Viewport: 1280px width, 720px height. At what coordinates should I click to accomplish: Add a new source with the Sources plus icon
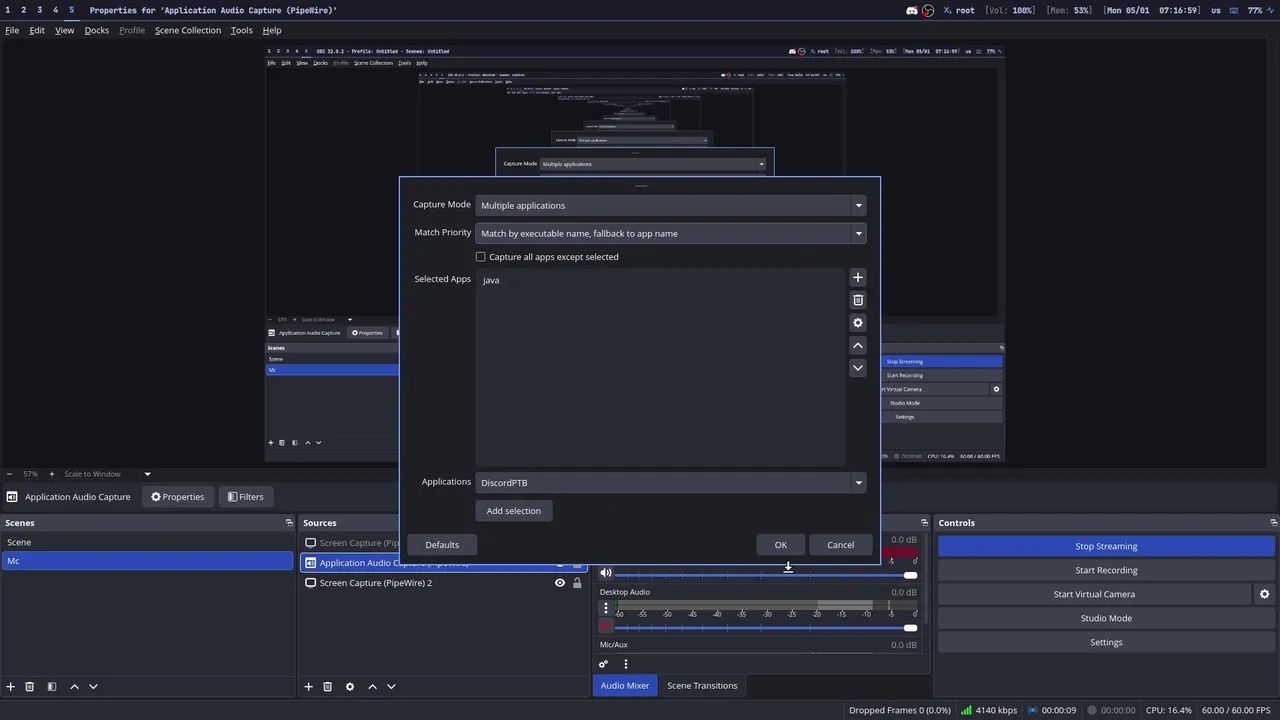coord(309,687)
